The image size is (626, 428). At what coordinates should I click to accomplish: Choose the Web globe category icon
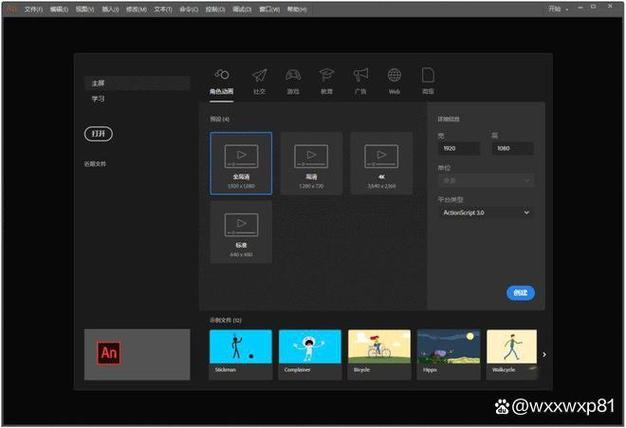tap(394, 75)
